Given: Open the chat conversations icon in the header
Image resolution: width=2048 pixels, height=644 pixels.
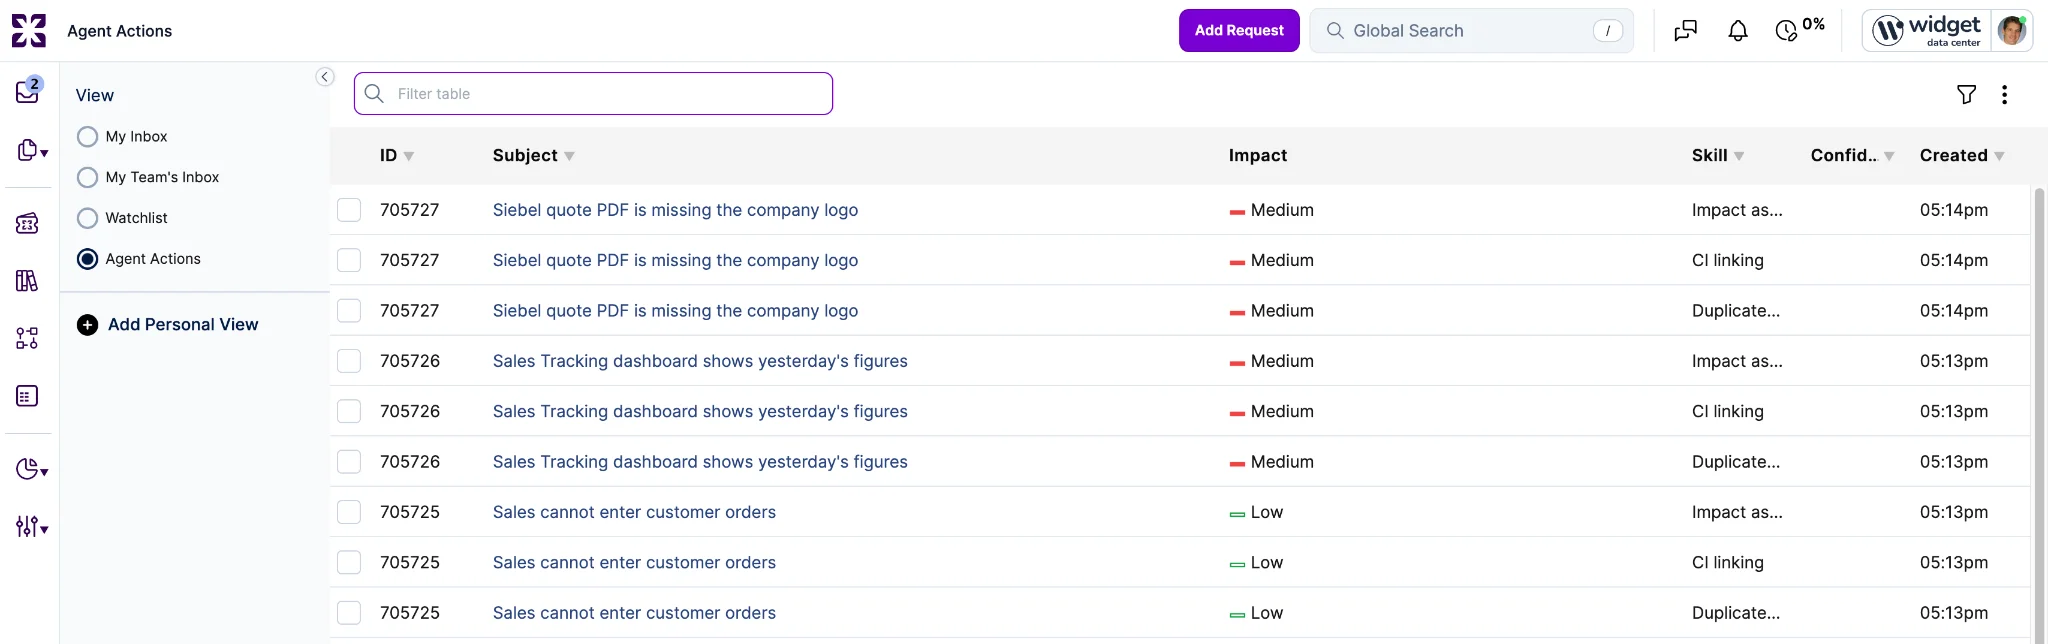Looking at the screenshot, I should click(x=1686, y=31).
